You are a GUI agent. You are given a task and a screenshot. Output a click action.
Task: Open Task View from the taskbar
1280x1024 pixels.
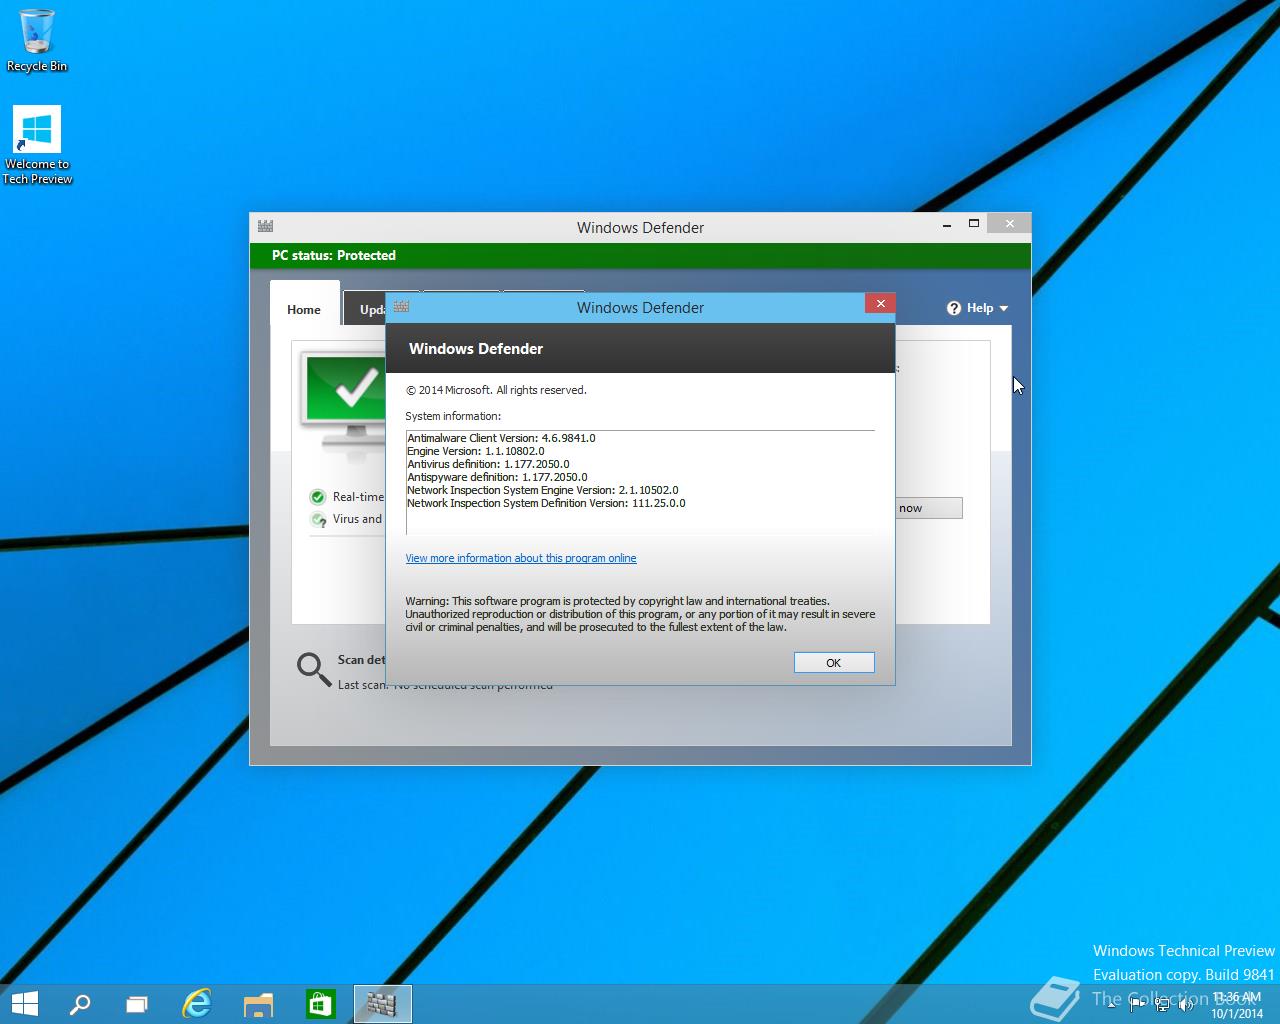[137, 1004]
